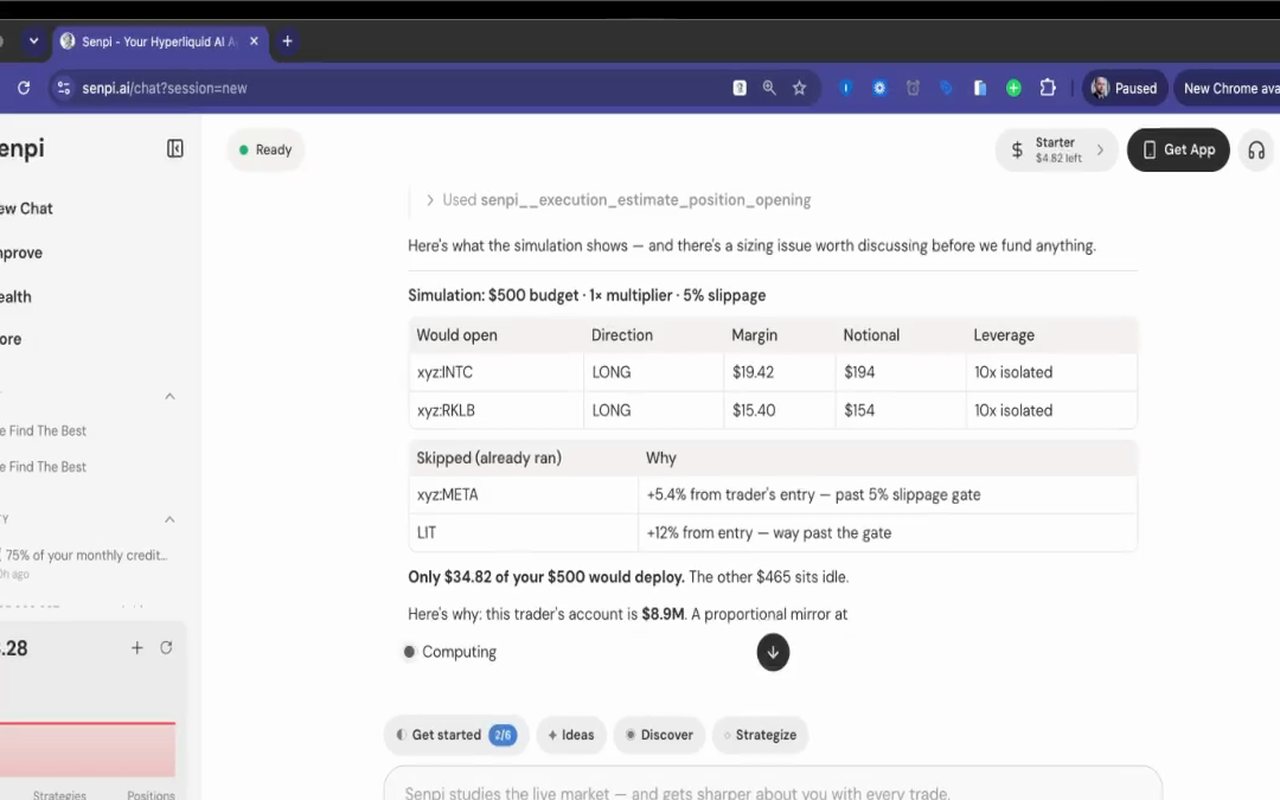Collapse the Senpi sidebar panel icon
Screen dimensions: 1280x800
coord(175,149)
